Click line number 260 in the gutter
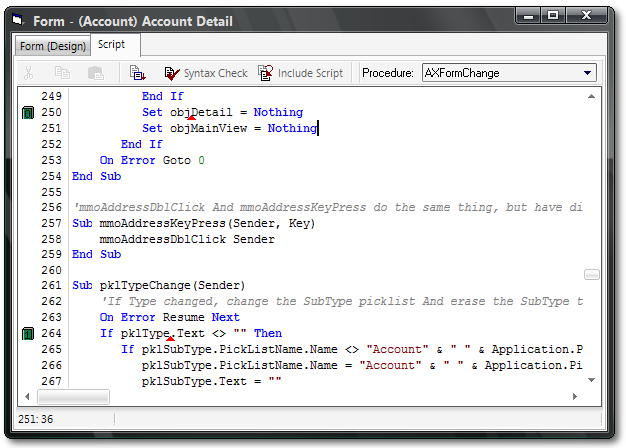The height and width of the screenshot is (448, 626). click(52, 270)
